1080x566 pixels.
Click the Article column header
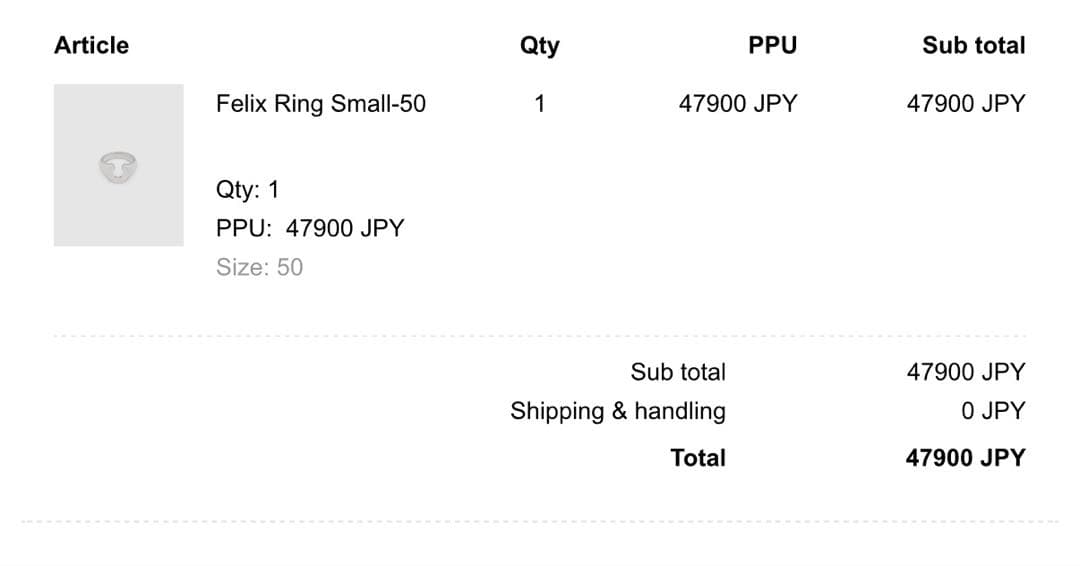coord(91,45)
